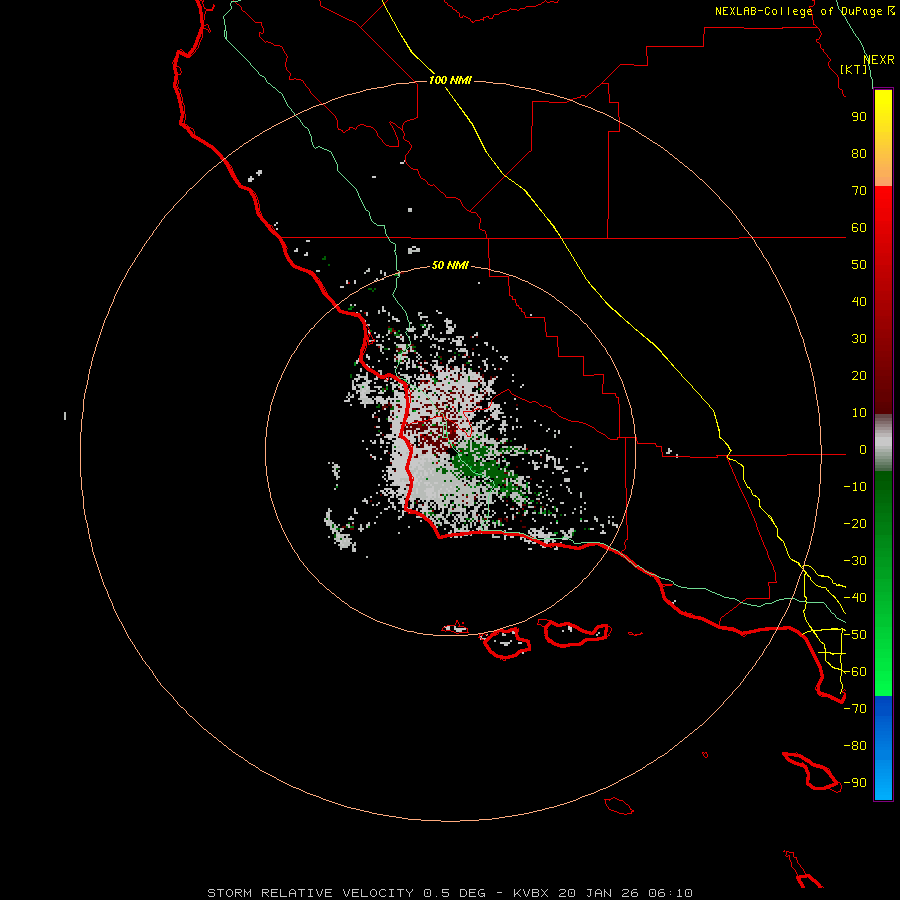Click "STORM RELATIVE VELOCITY" in the caption
The height and width of the screenshot is (900, 900).
310,893
